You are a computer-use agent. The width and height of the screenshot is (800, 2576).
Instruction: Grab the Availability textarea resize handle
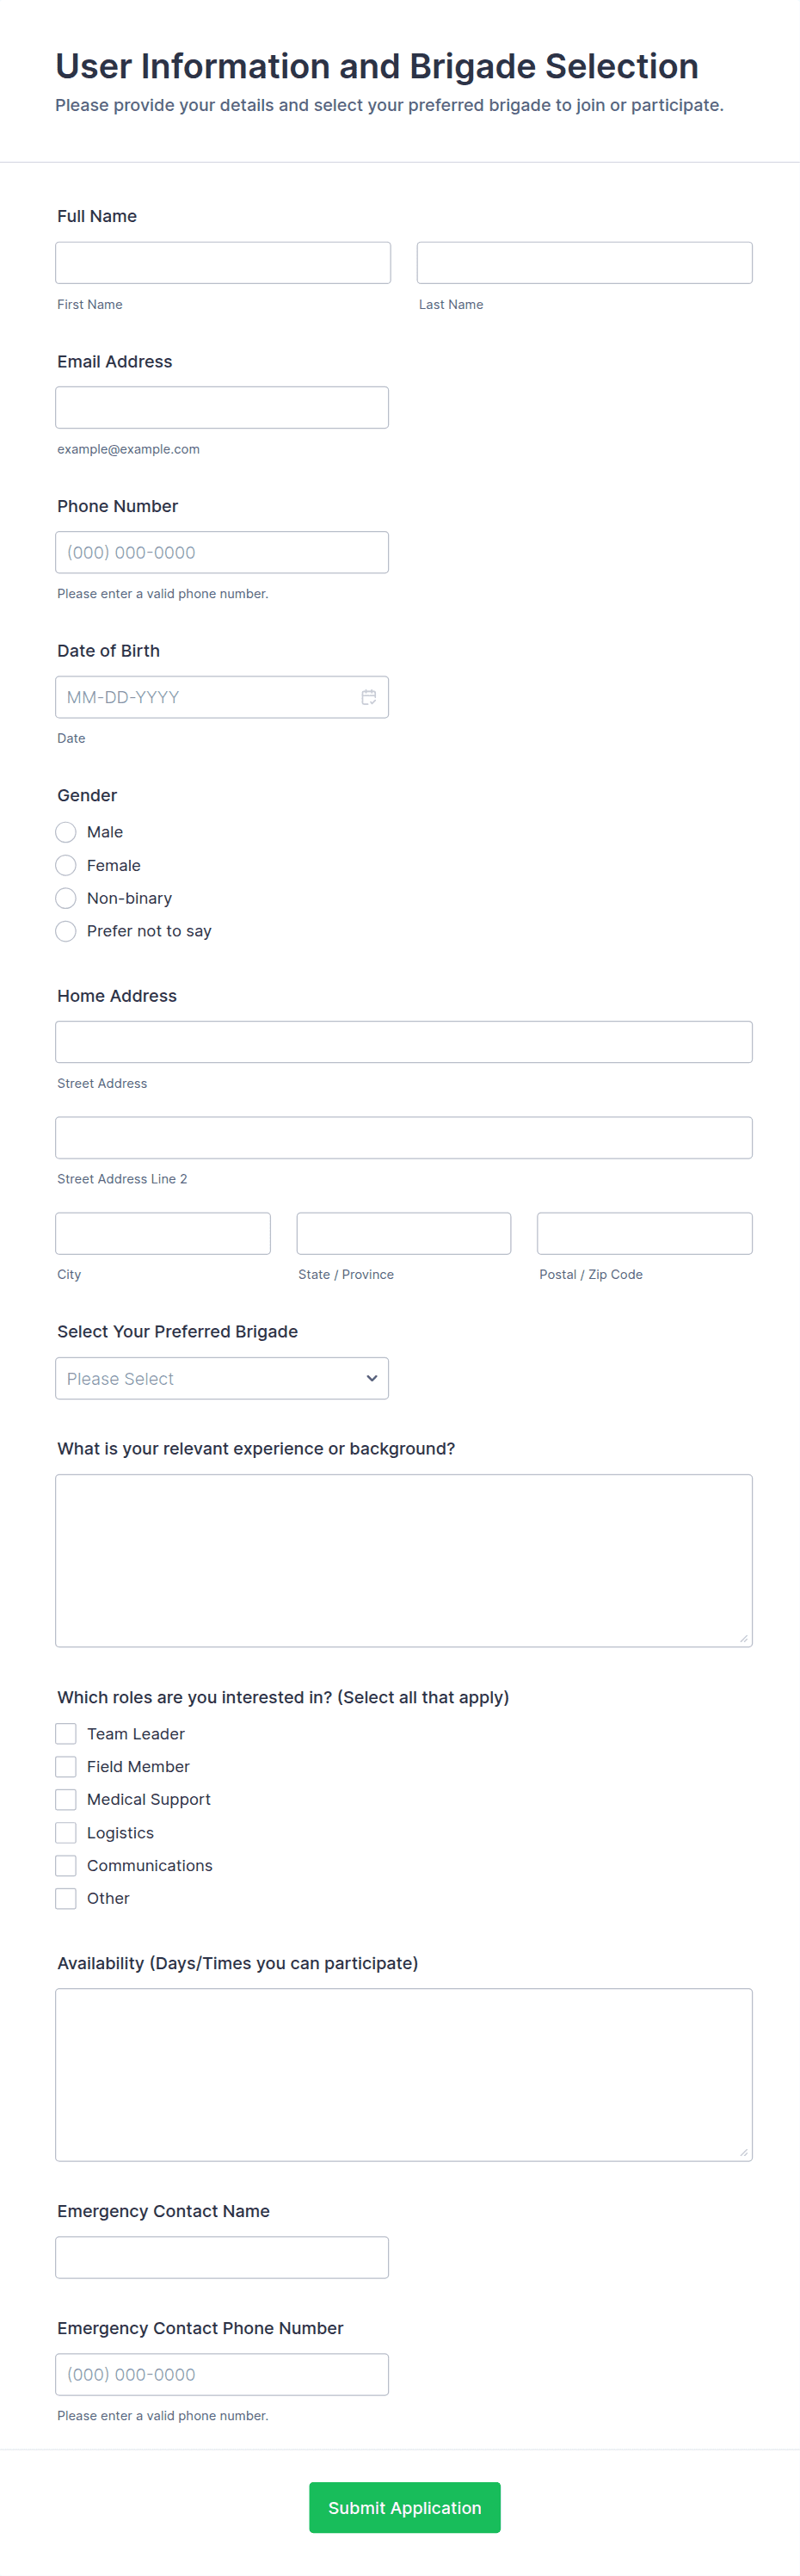tap(744, 2152)
